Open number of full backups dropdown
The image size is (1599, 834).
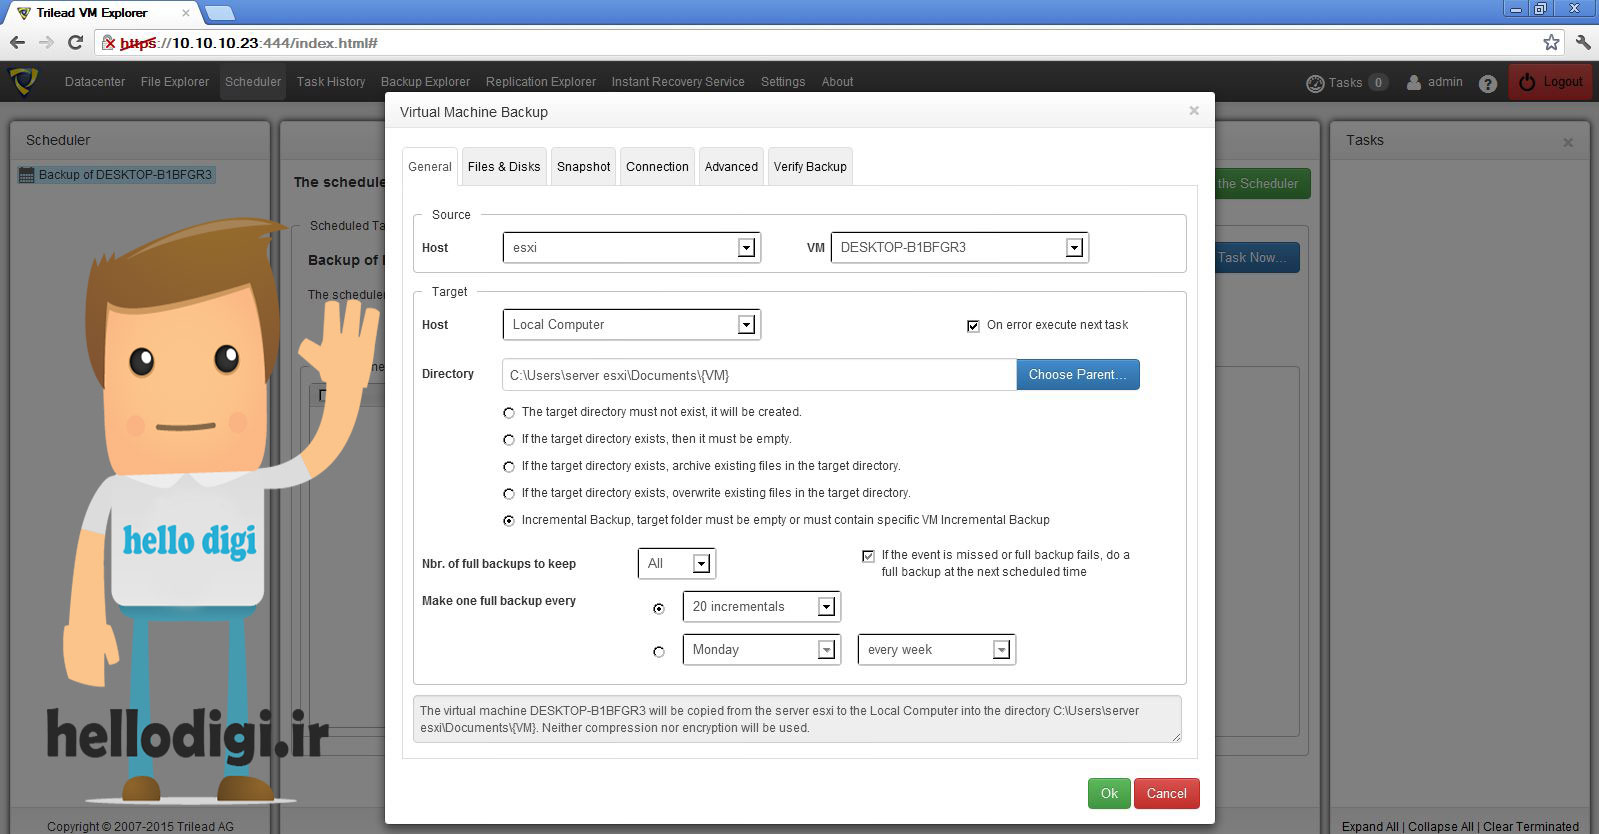pyautogui.click(x=676, y=563)
